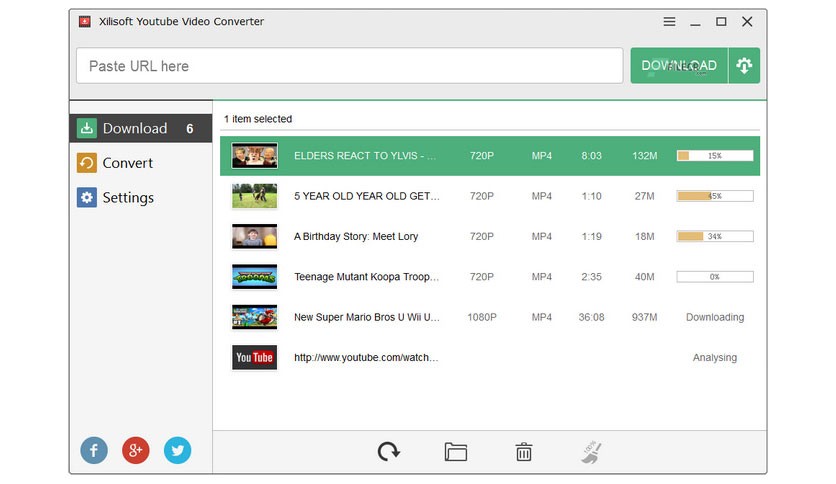This screenshot has height=484, width=836.
Task: Click the 1:10 duration value
Action: pyautogui.click(x=591, y=196)
